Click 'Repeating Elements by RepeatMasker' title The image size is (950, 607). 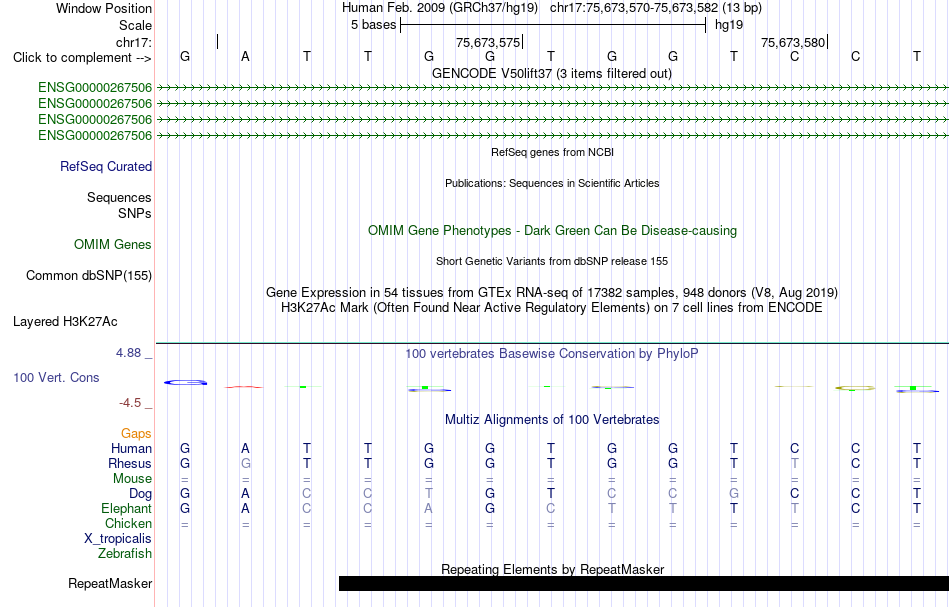pos(552,570)
